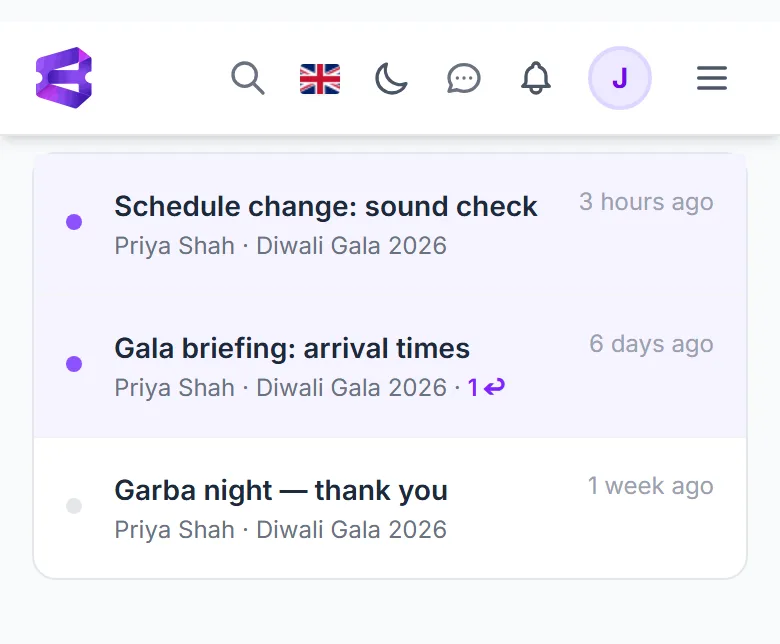Open 'Gala briefing: arrival times' message
The image size is (780, 644).
pos(390,367)
